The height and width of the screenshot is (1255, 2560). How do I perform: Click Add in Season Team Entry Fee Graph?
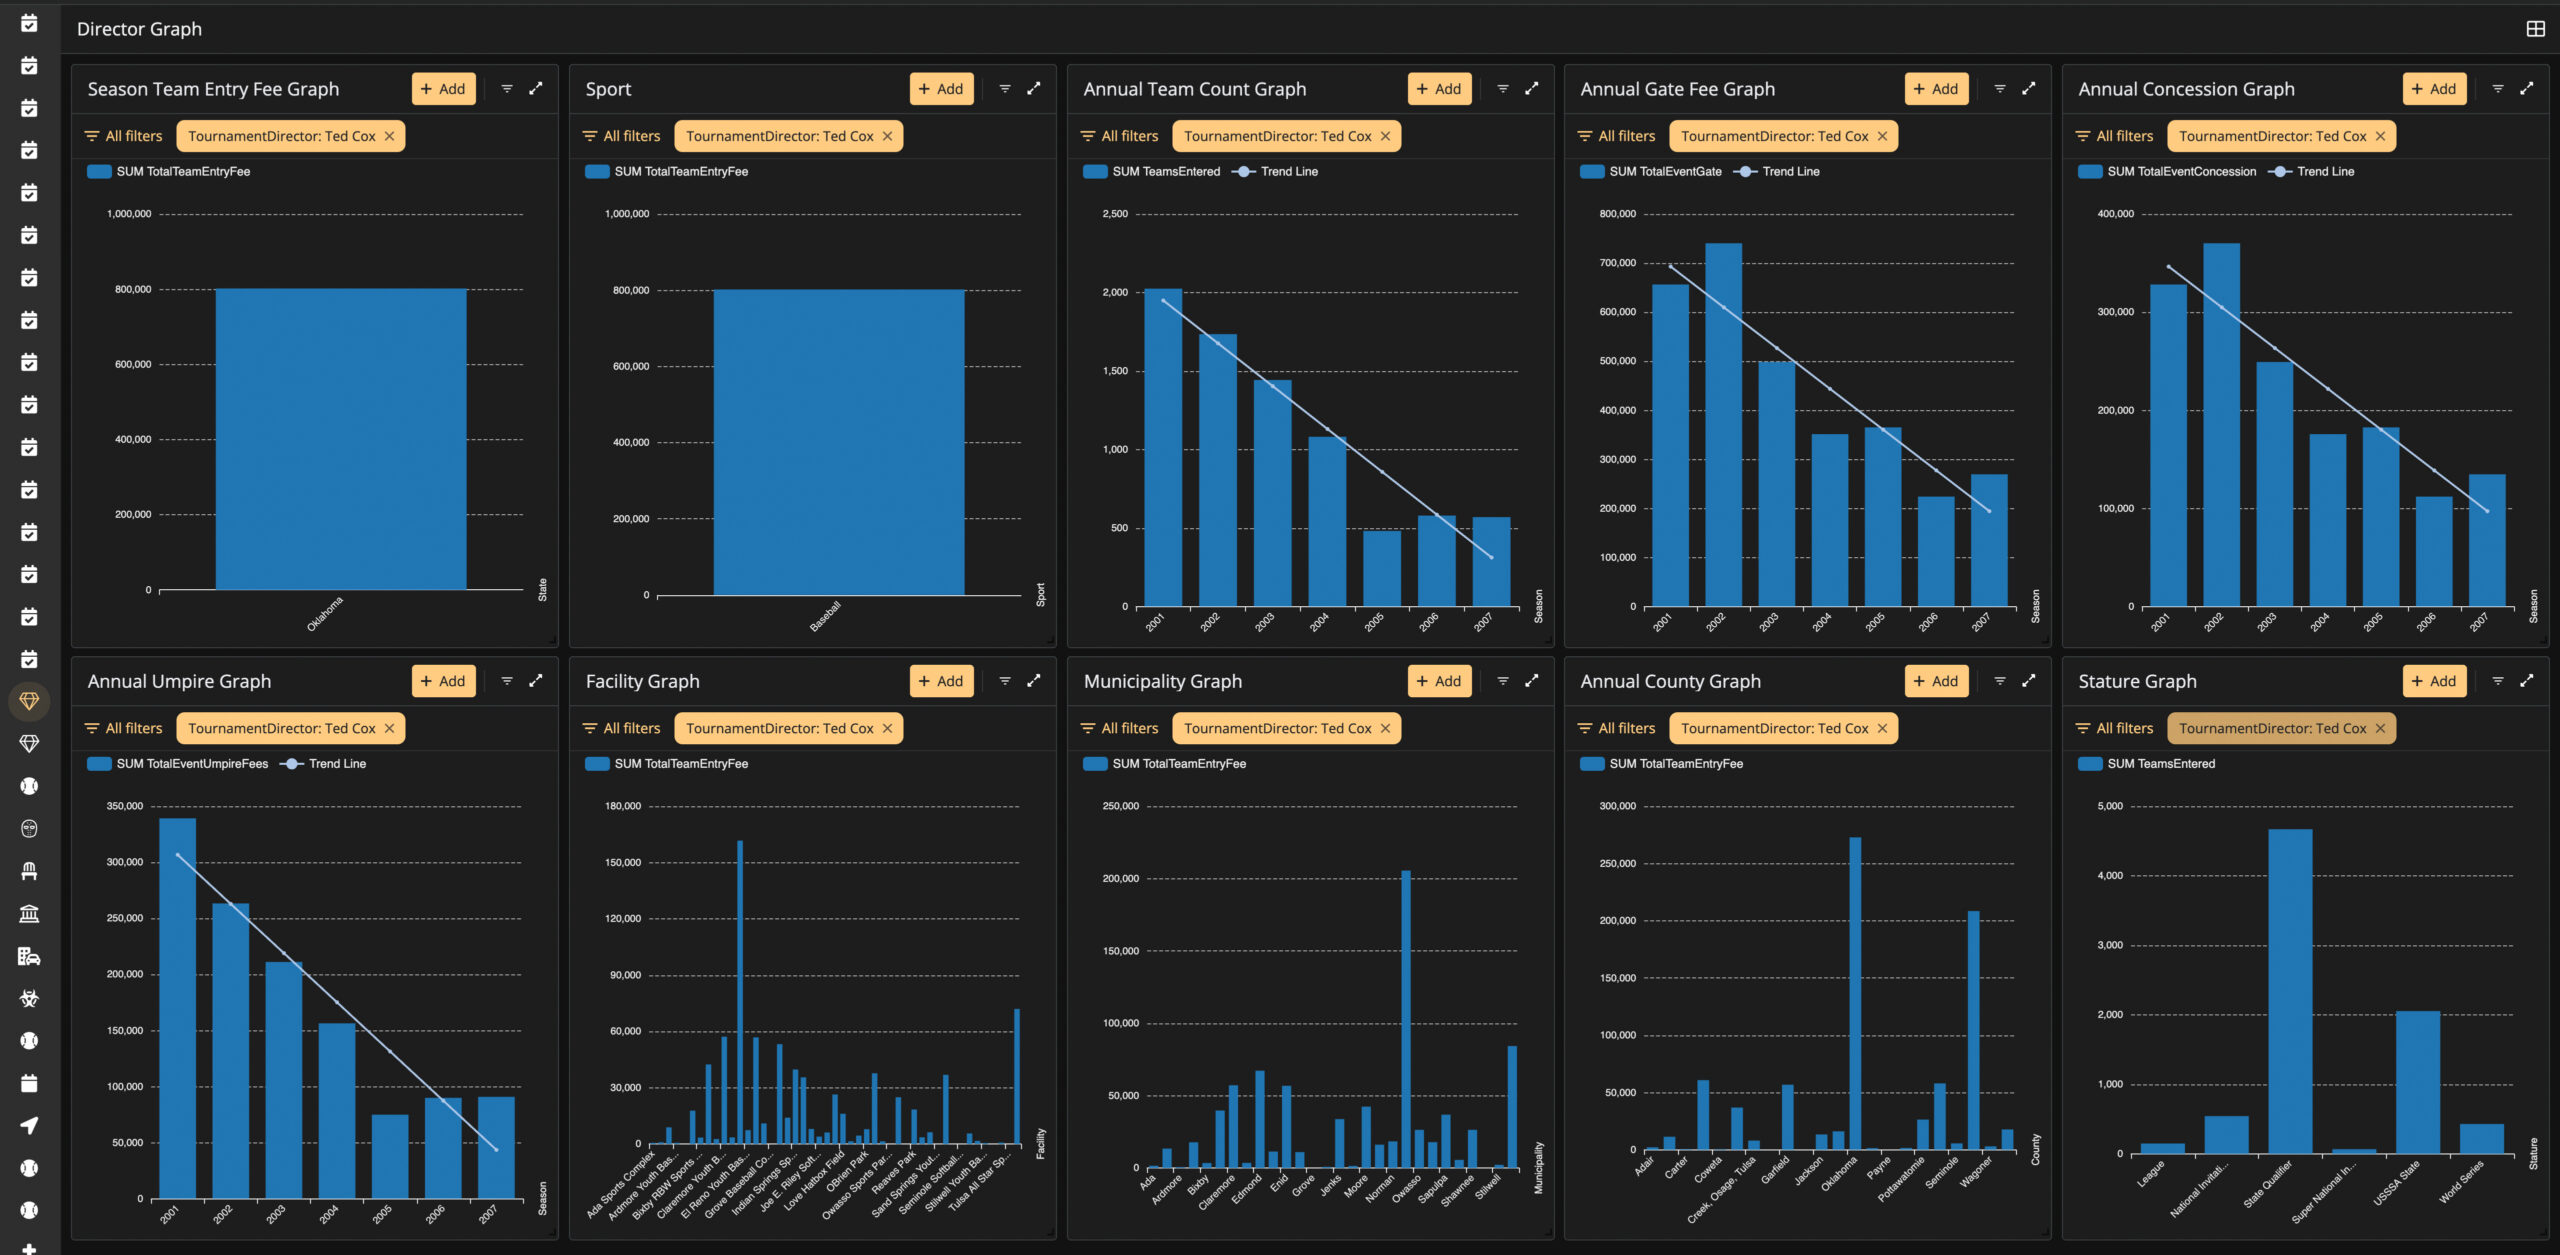443,89
